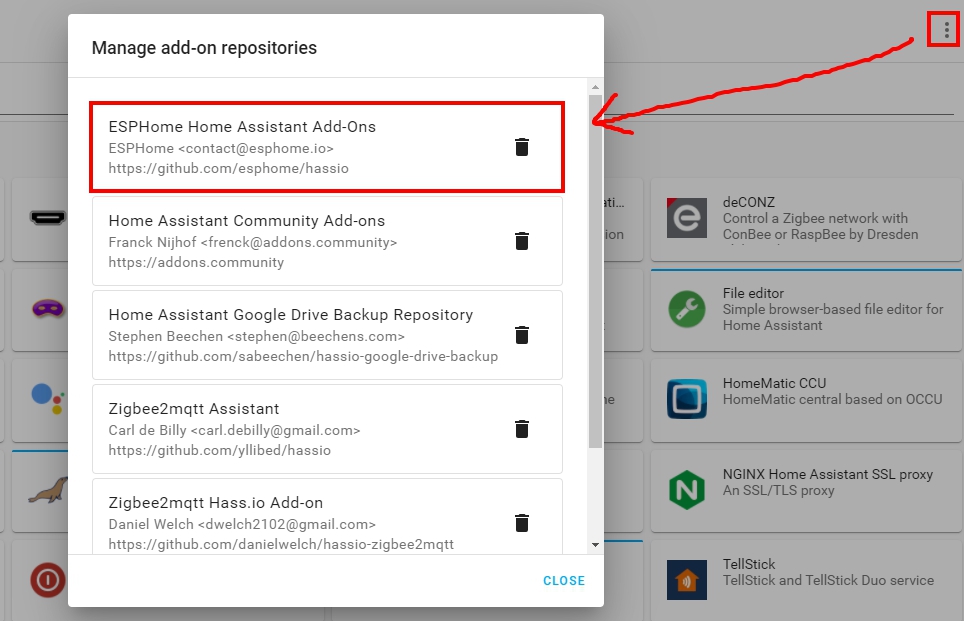Click the Stephen Beechen maintainer line

[256, 336]
